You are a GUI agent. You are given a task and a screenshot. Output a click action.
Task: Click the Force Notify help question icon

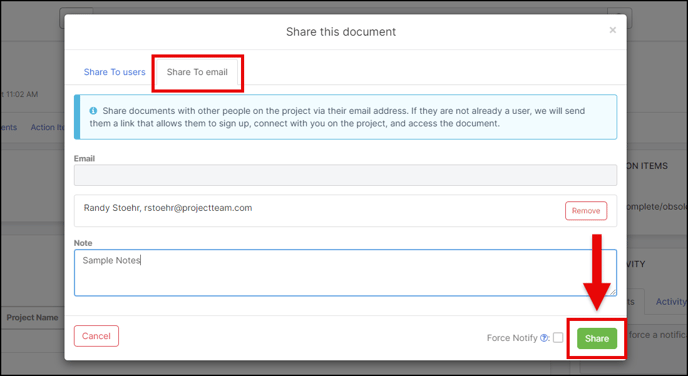(544, 338)
